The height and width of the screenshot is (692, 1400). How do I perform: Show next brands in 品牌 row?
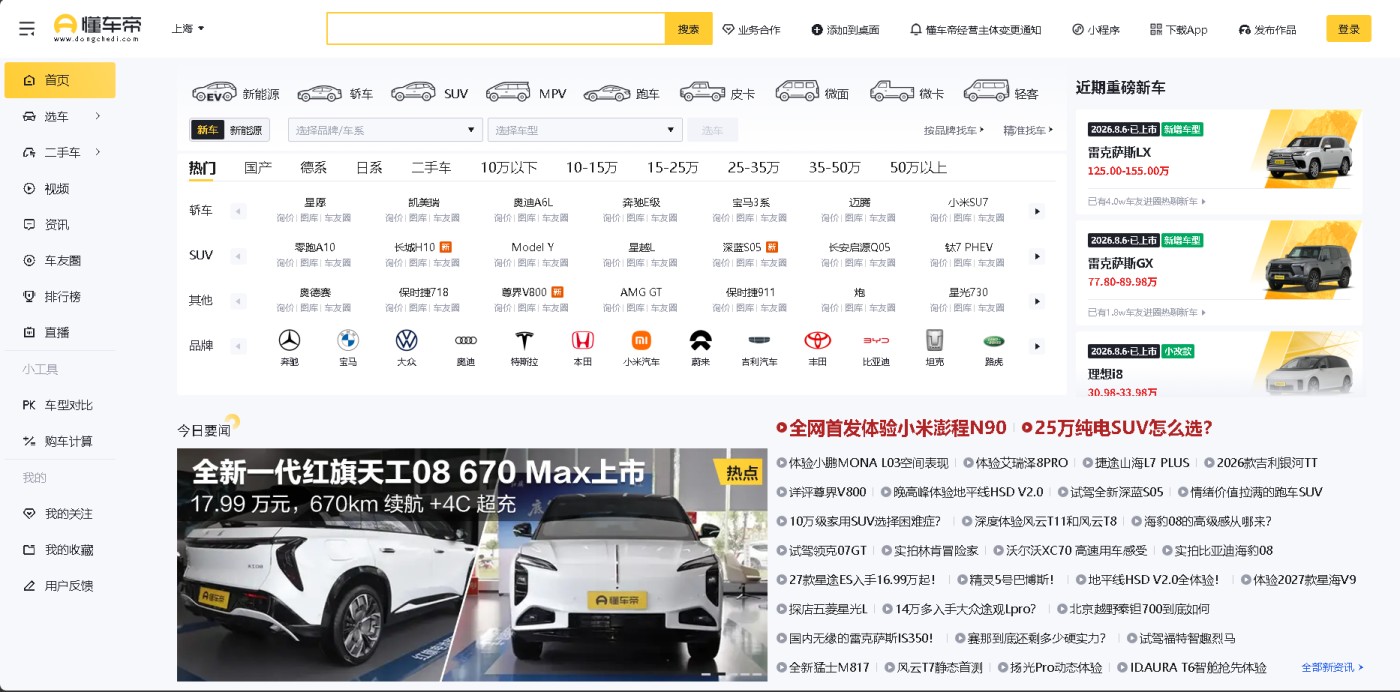coord(1037,346)
